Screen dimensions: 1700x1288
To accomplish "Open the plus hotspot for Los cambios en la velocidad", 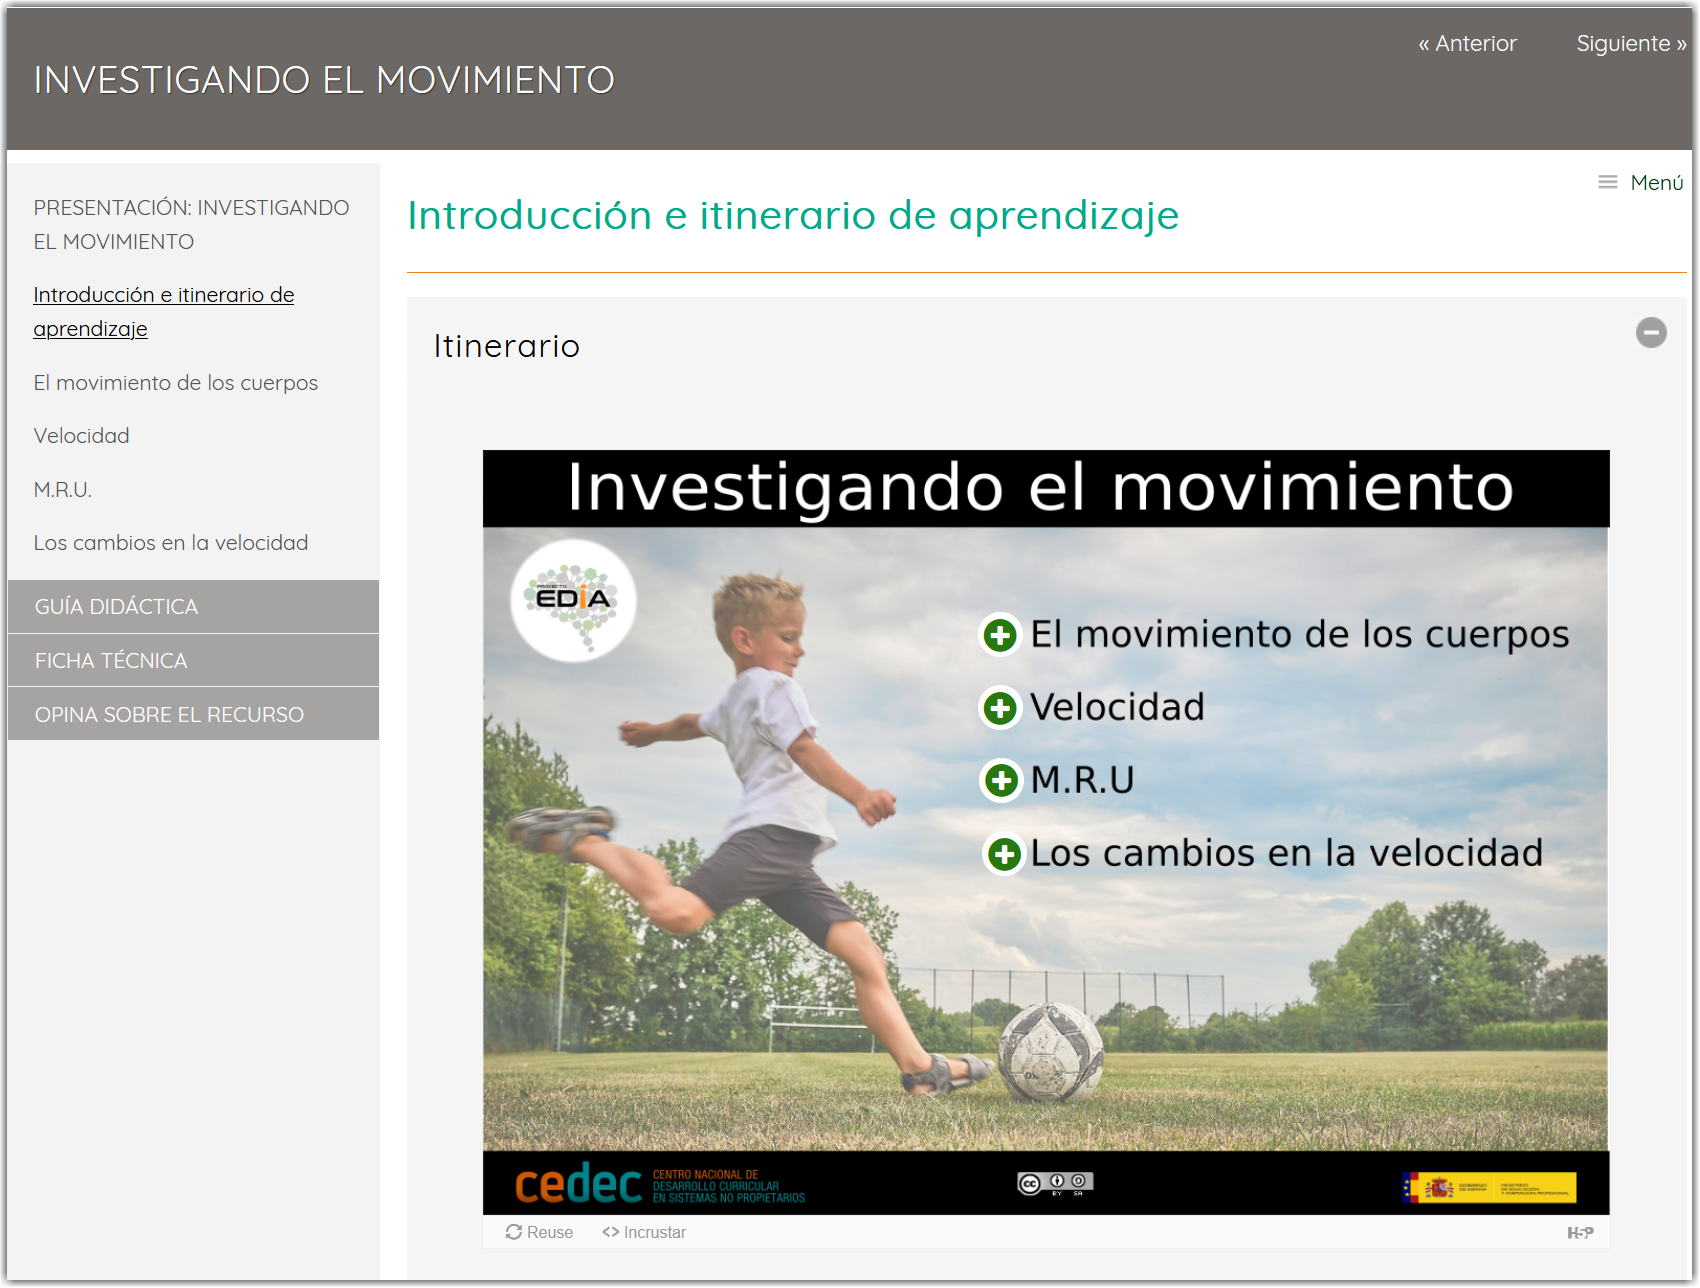I will pyautogui.click(x=1004, y=854).
